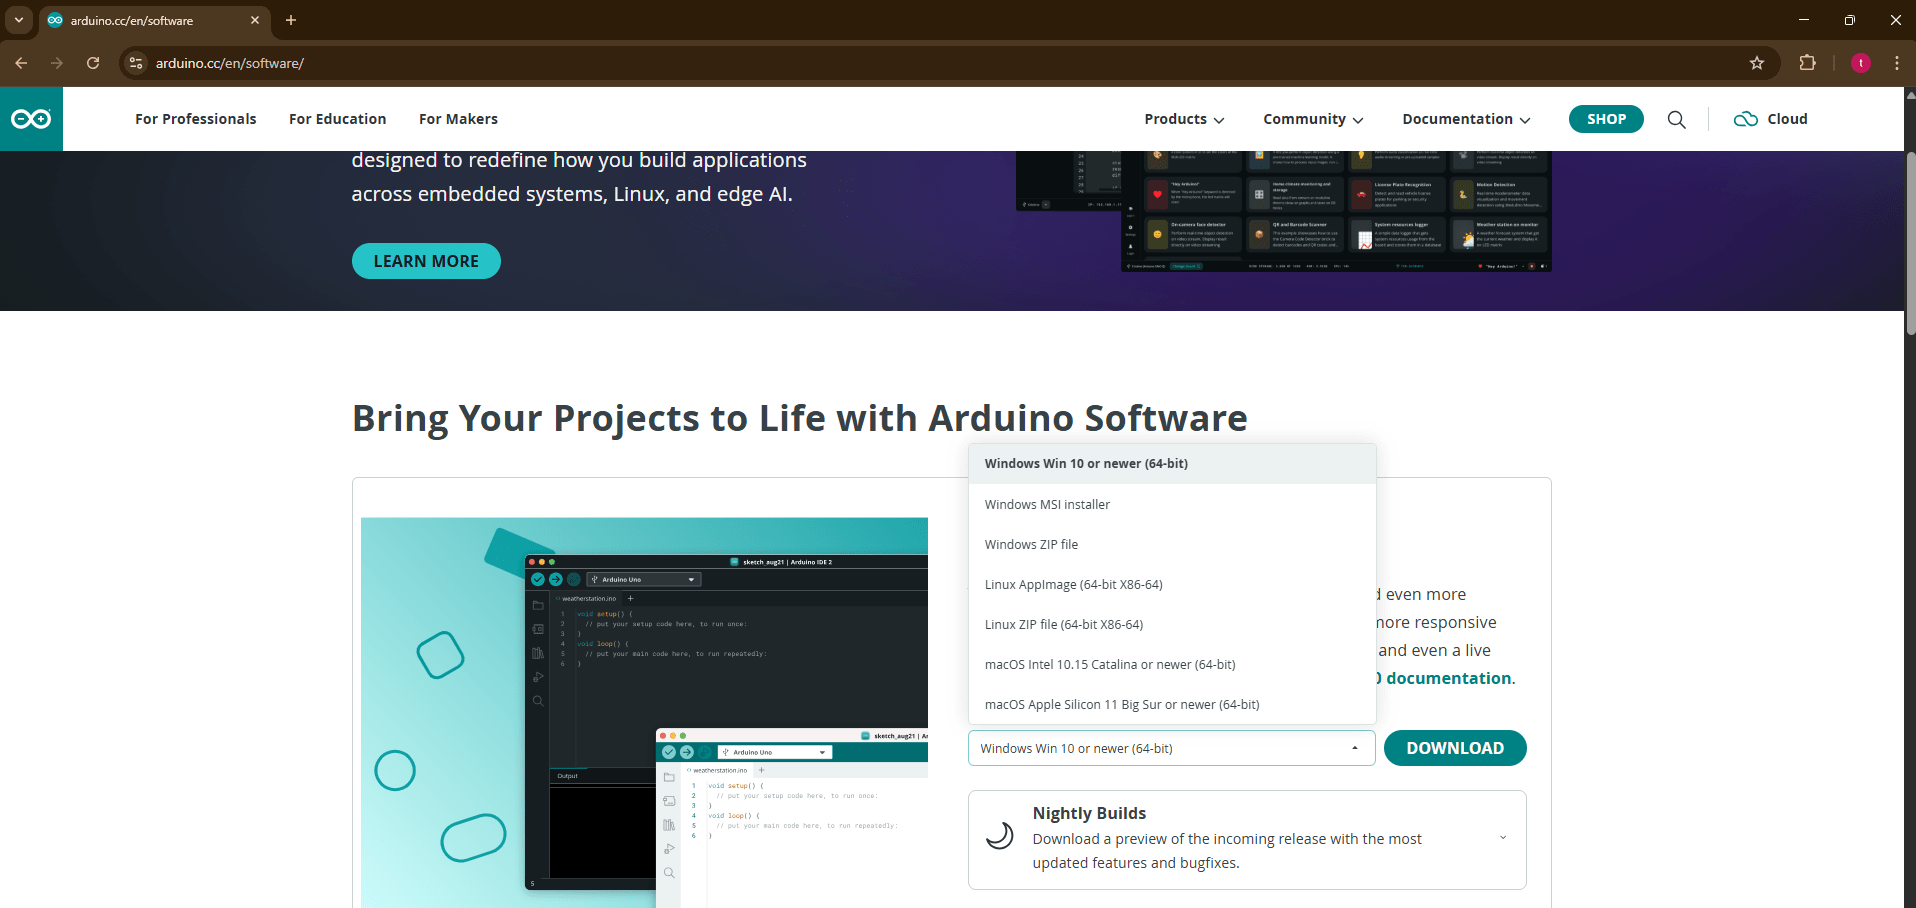Reload the page
The width and height of the screenshot is (1916, 908).
[93, 63]
